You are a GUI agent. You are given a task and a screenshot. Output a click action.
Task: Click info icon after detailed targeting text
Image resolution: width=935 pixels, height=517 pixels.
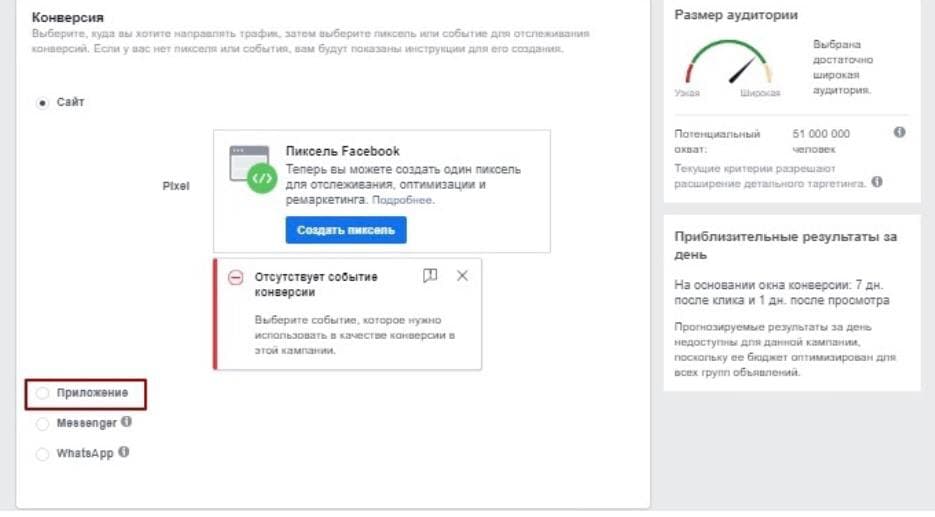click(x=877, y=182)
